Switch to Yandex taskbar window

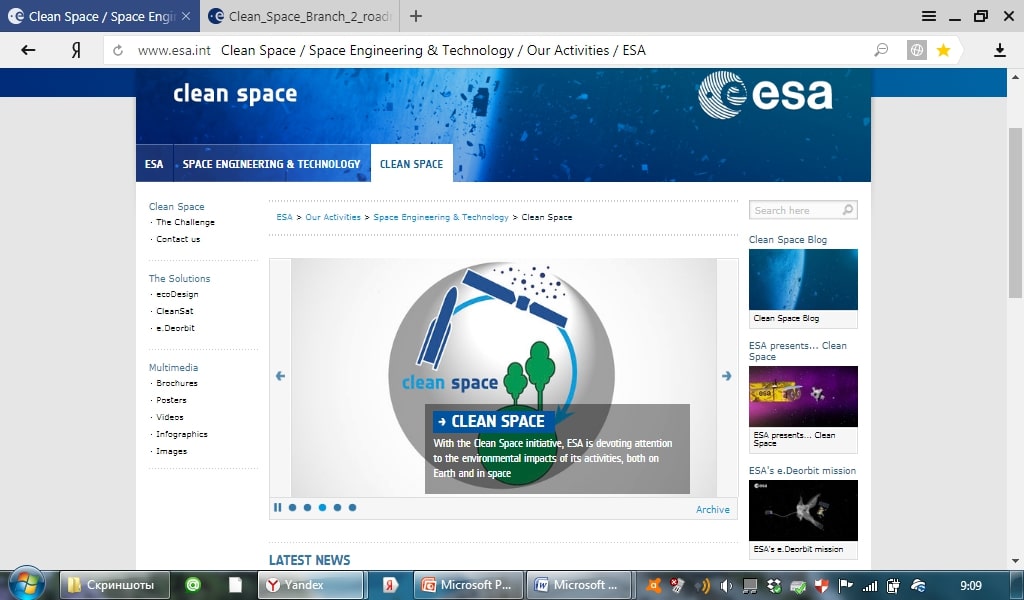[x=310, y=585]
